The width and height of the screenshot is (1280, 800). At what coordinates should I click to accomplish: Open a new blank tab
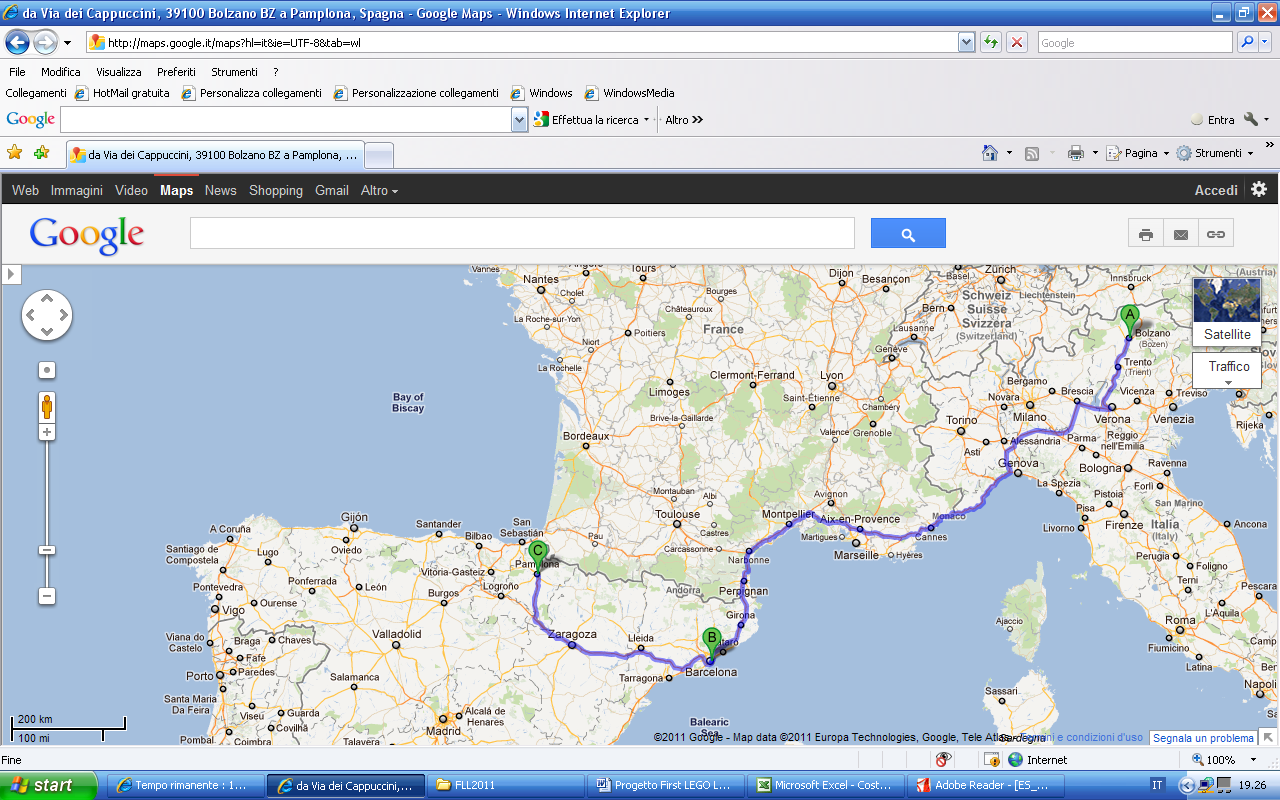[379, 155]
